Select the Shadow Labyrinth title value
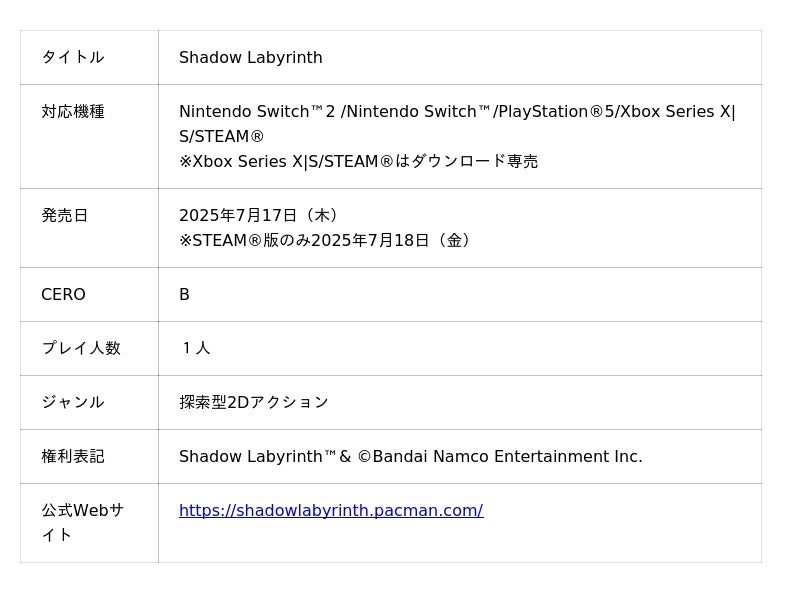 tap(250, 58)
